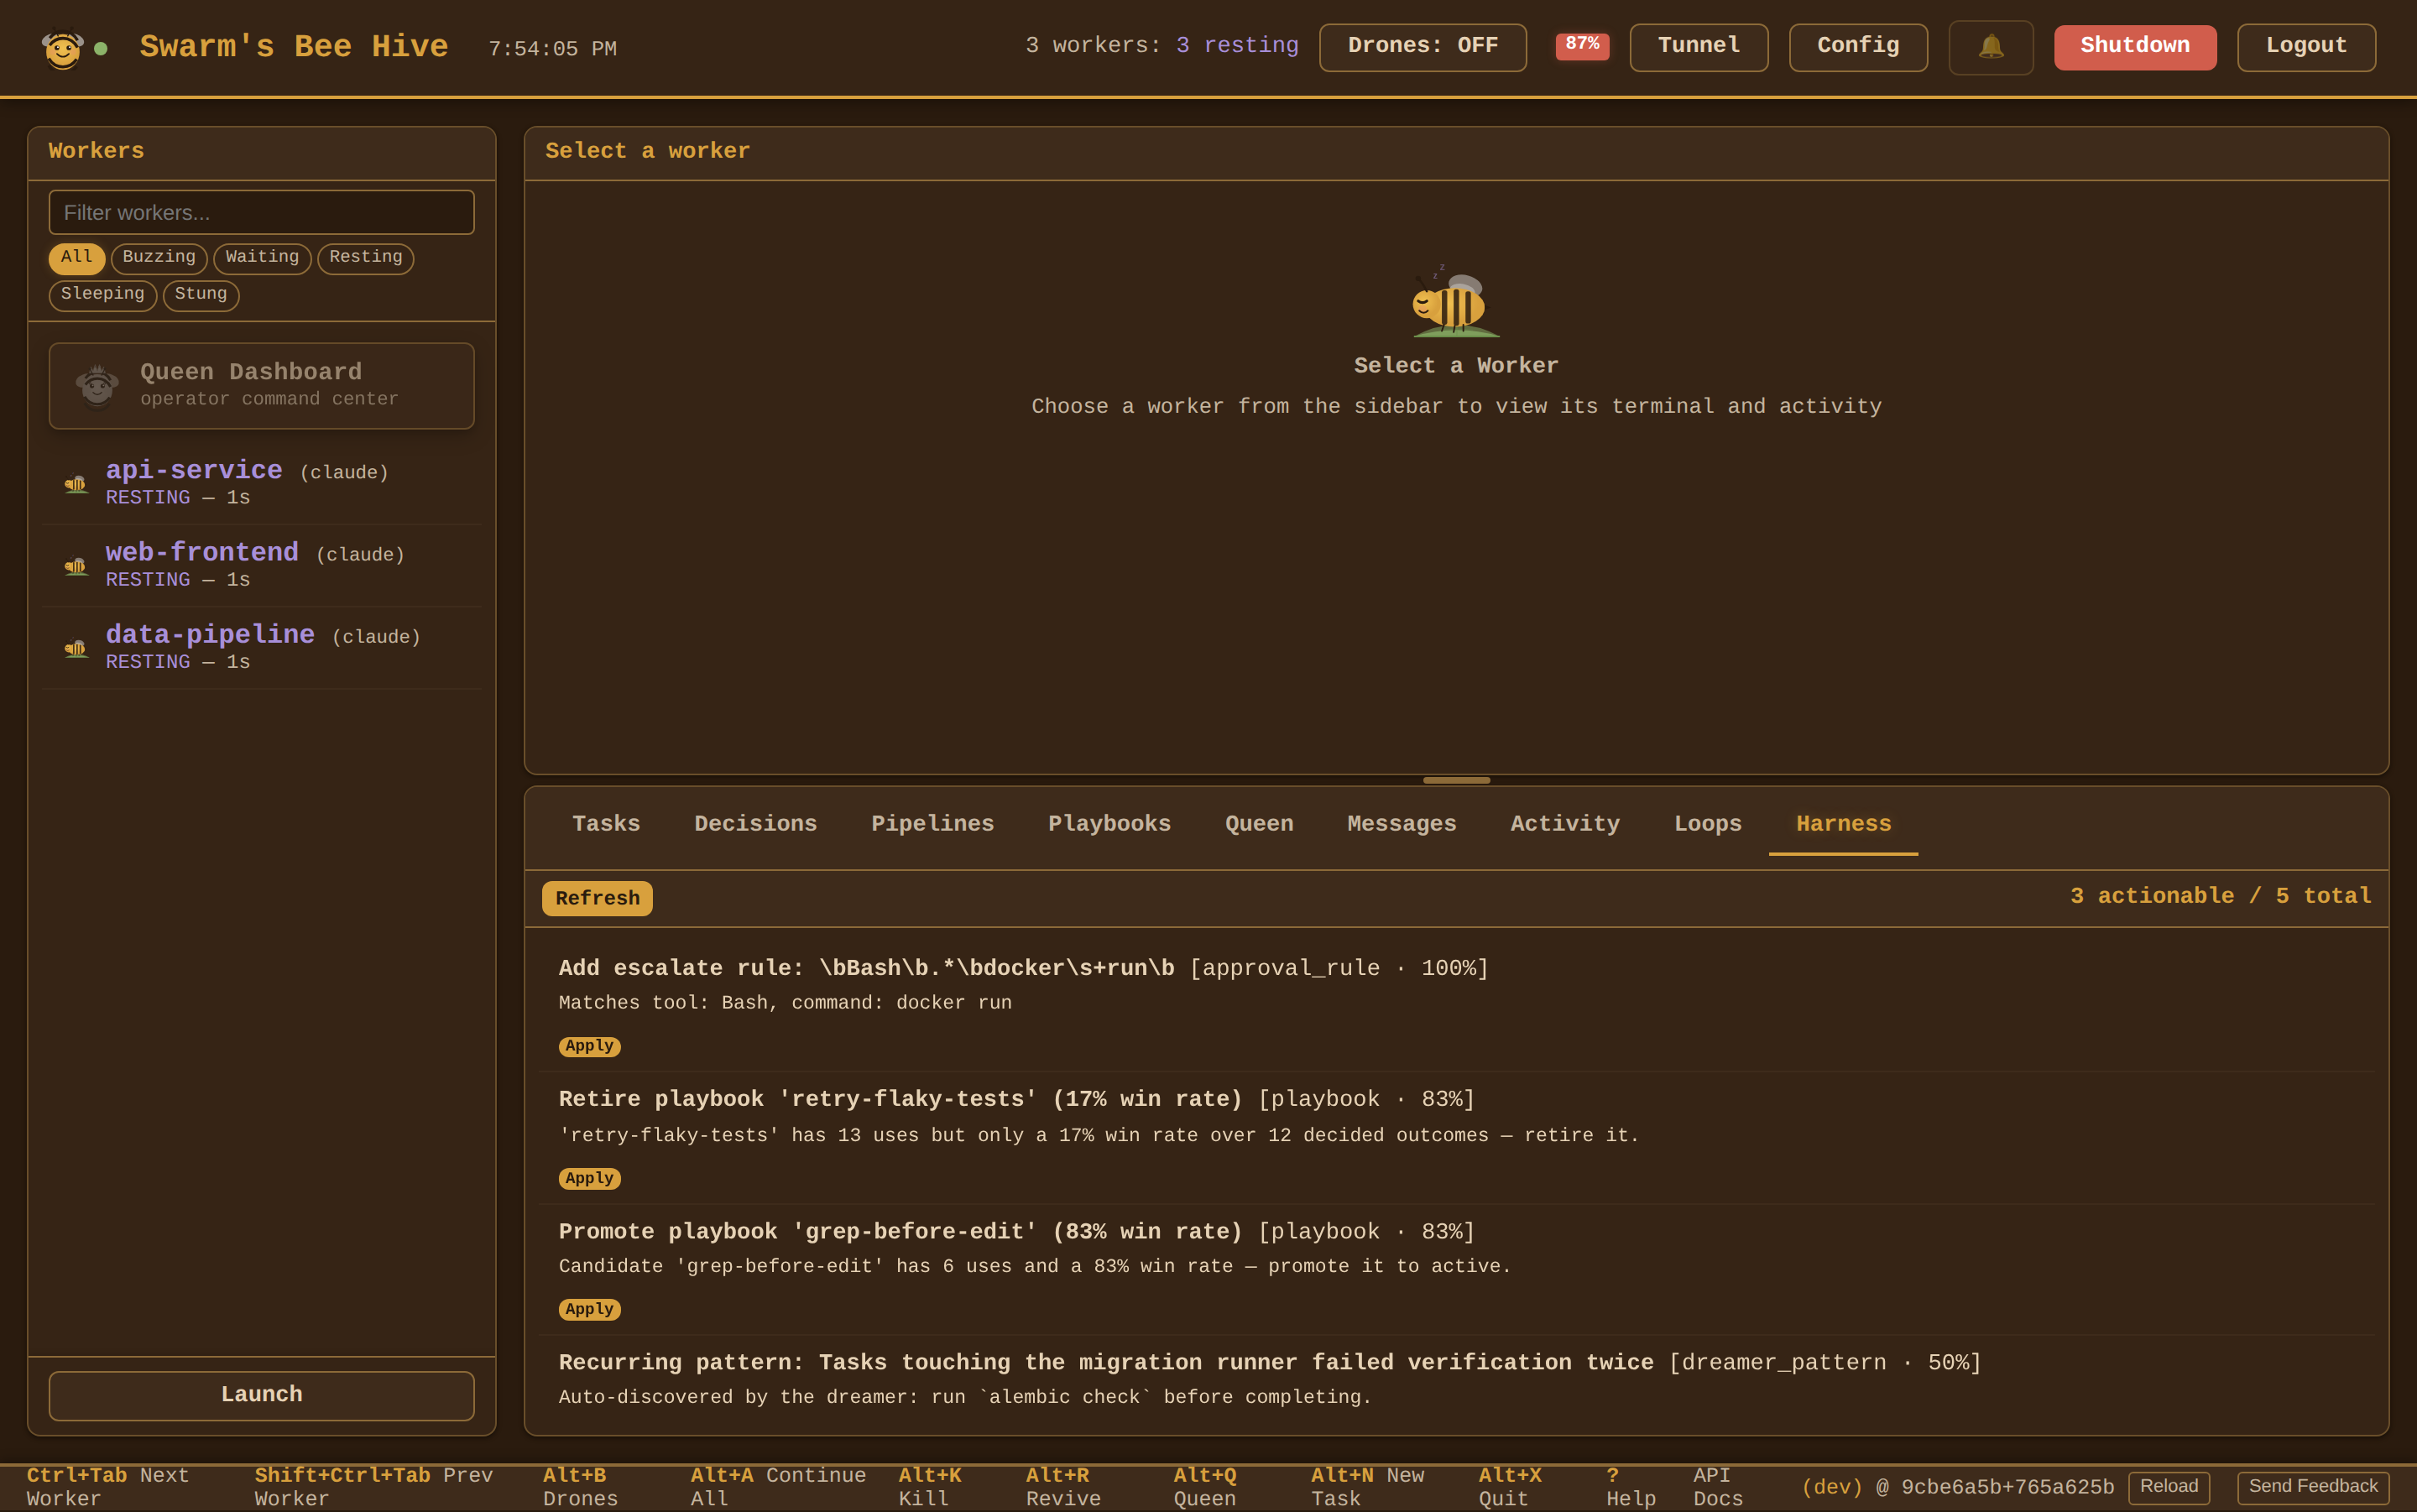
Task: Open notifications bell icon
Action: (1991, 47)
